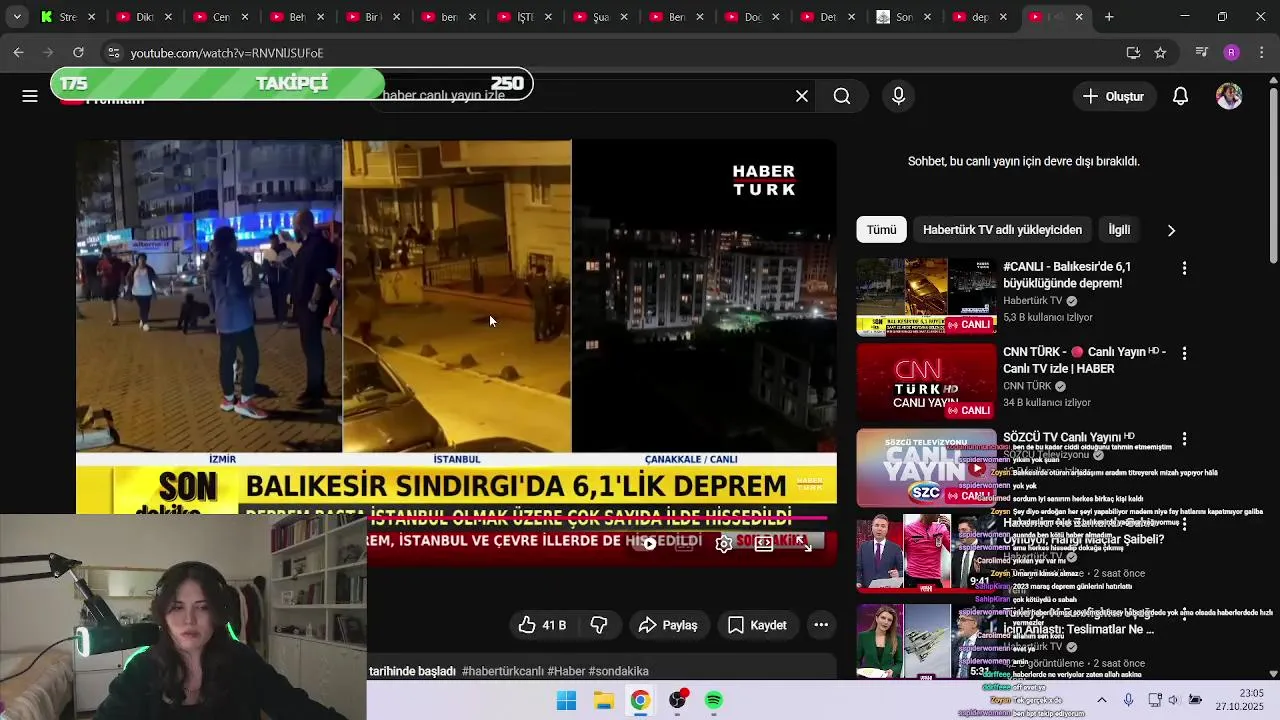Open the YouTube hamburger guide menu
Image resolution: width=1280 pixels, height=720 pixels.
point(30,96)
